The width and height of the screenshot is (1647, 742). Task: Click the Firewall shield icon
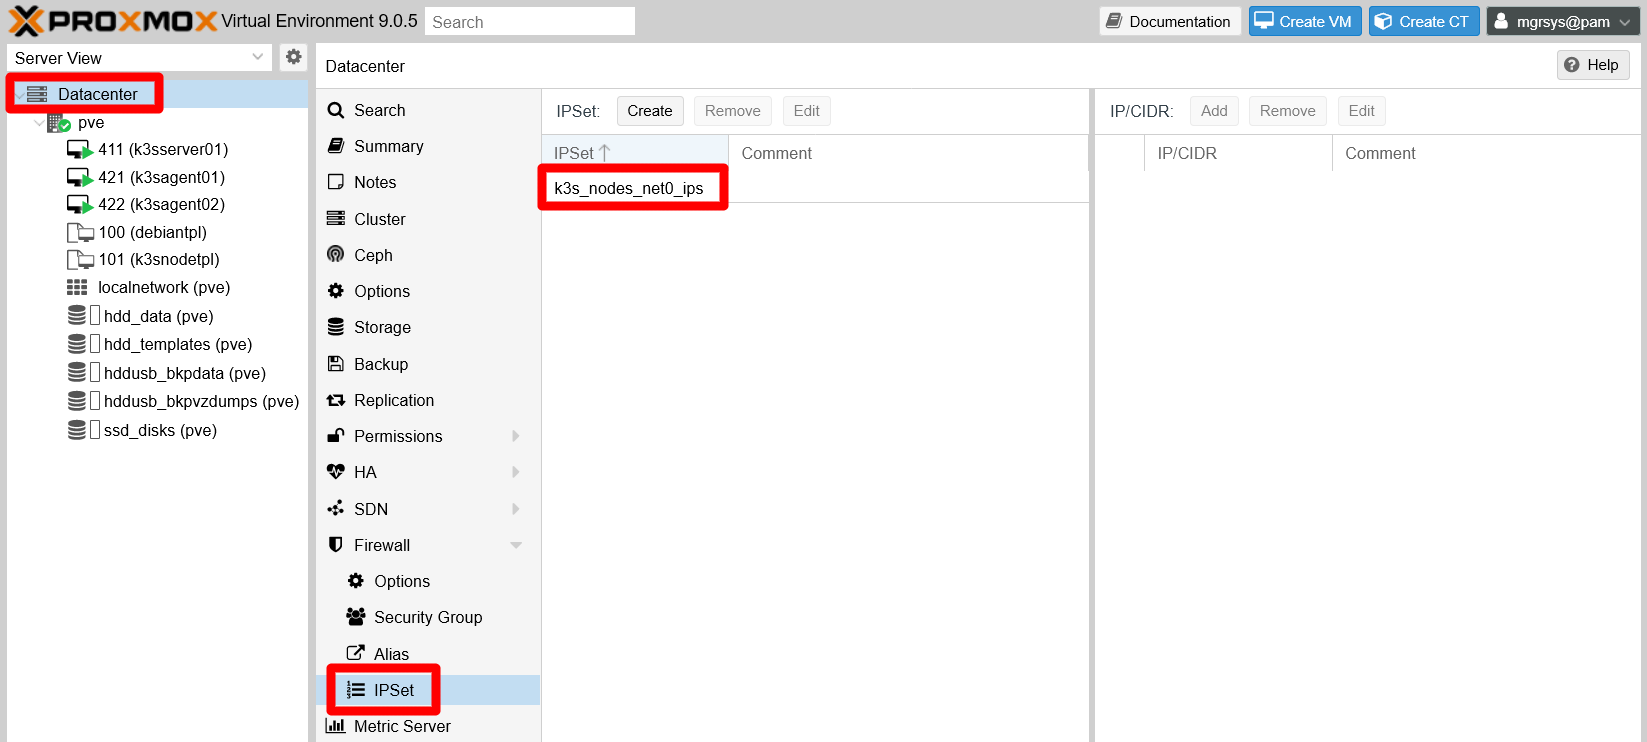click(x=336, y=545)
